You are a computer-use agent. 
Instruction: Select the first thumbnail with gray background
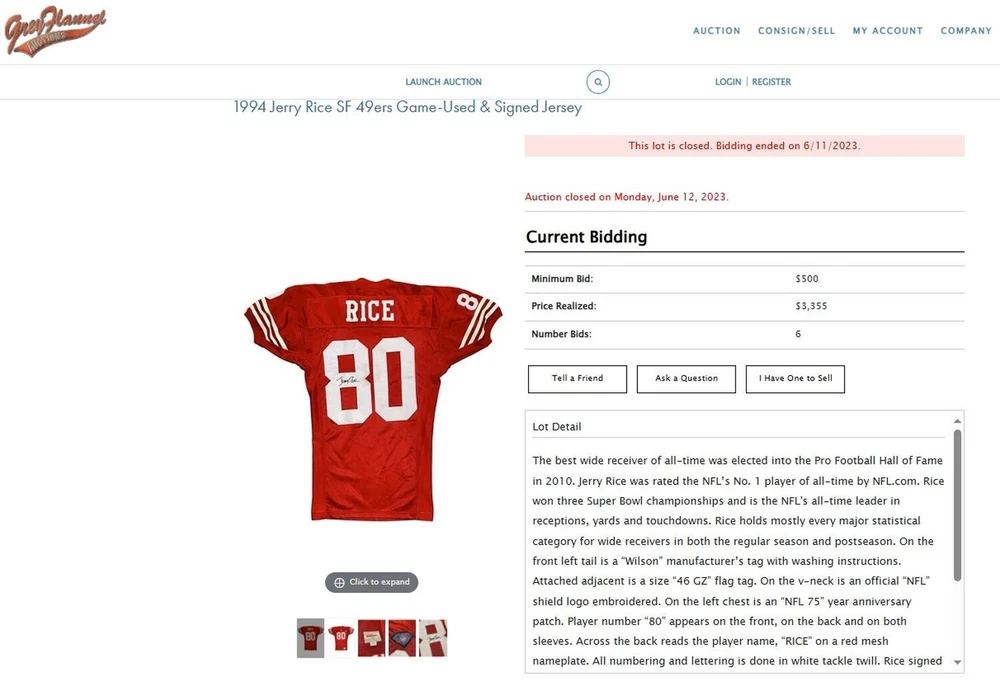310,638
